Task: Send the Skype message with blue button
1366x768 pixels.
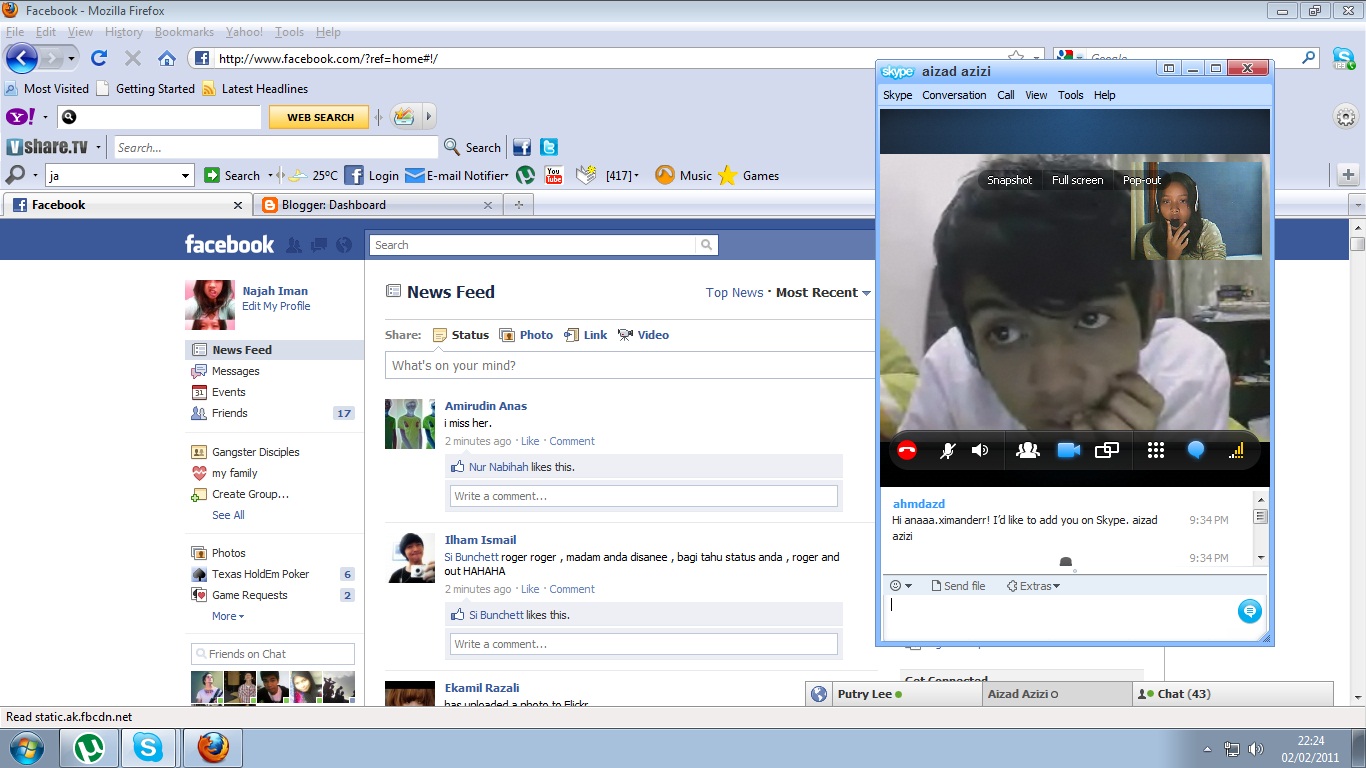Action: point(1249,611)
